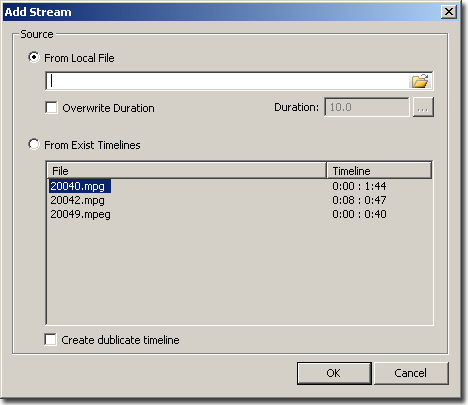
Task: Select the 20042.mpg file entry
Action: point(77,200)
